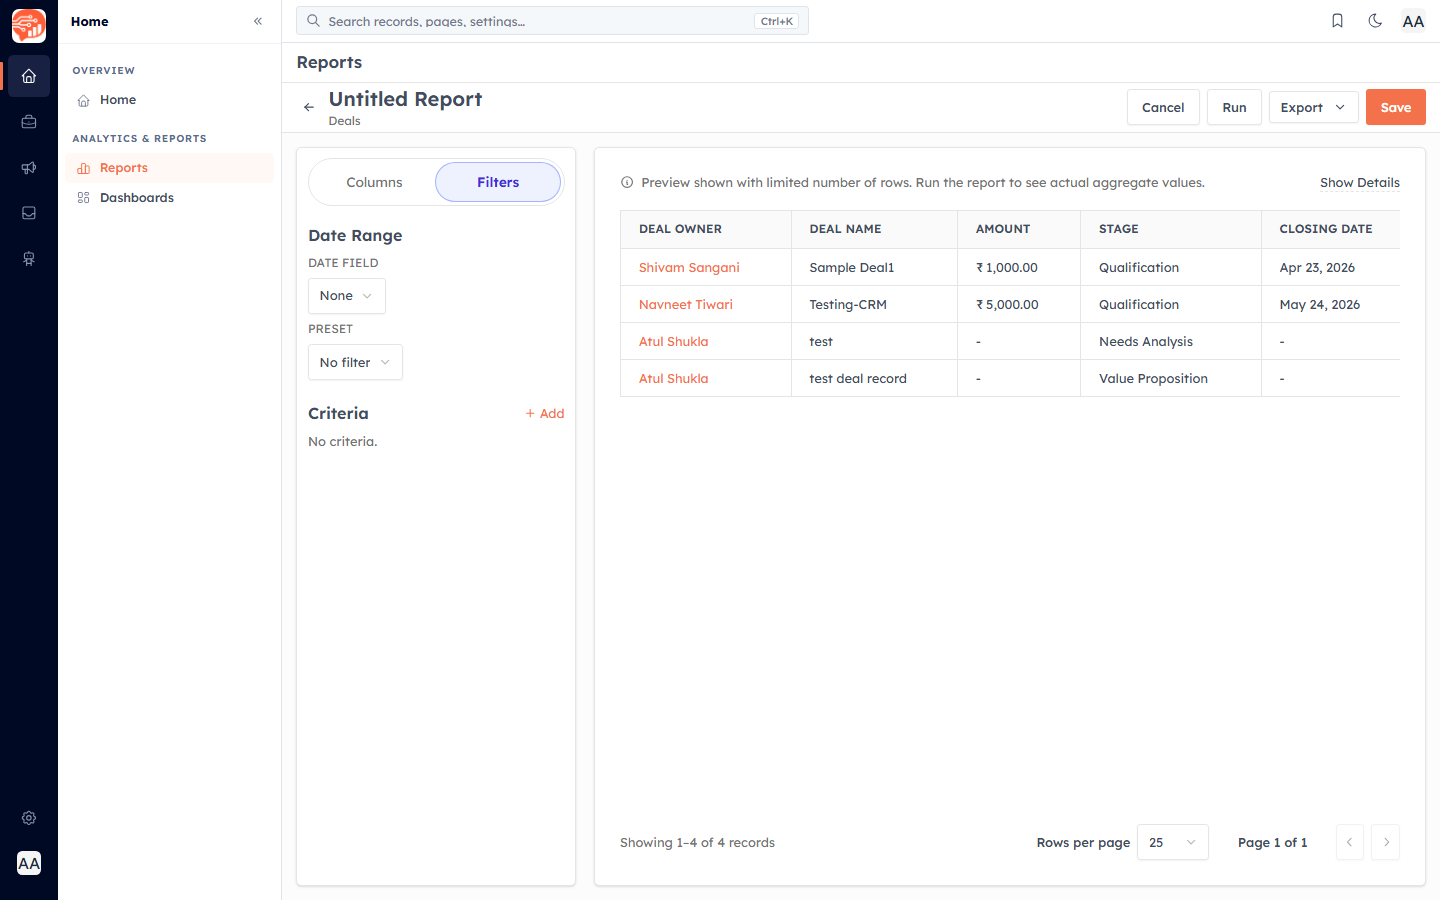Open the DATE FIELD None dropdown
Viewport: 1440px width, 900px height.
346,296
